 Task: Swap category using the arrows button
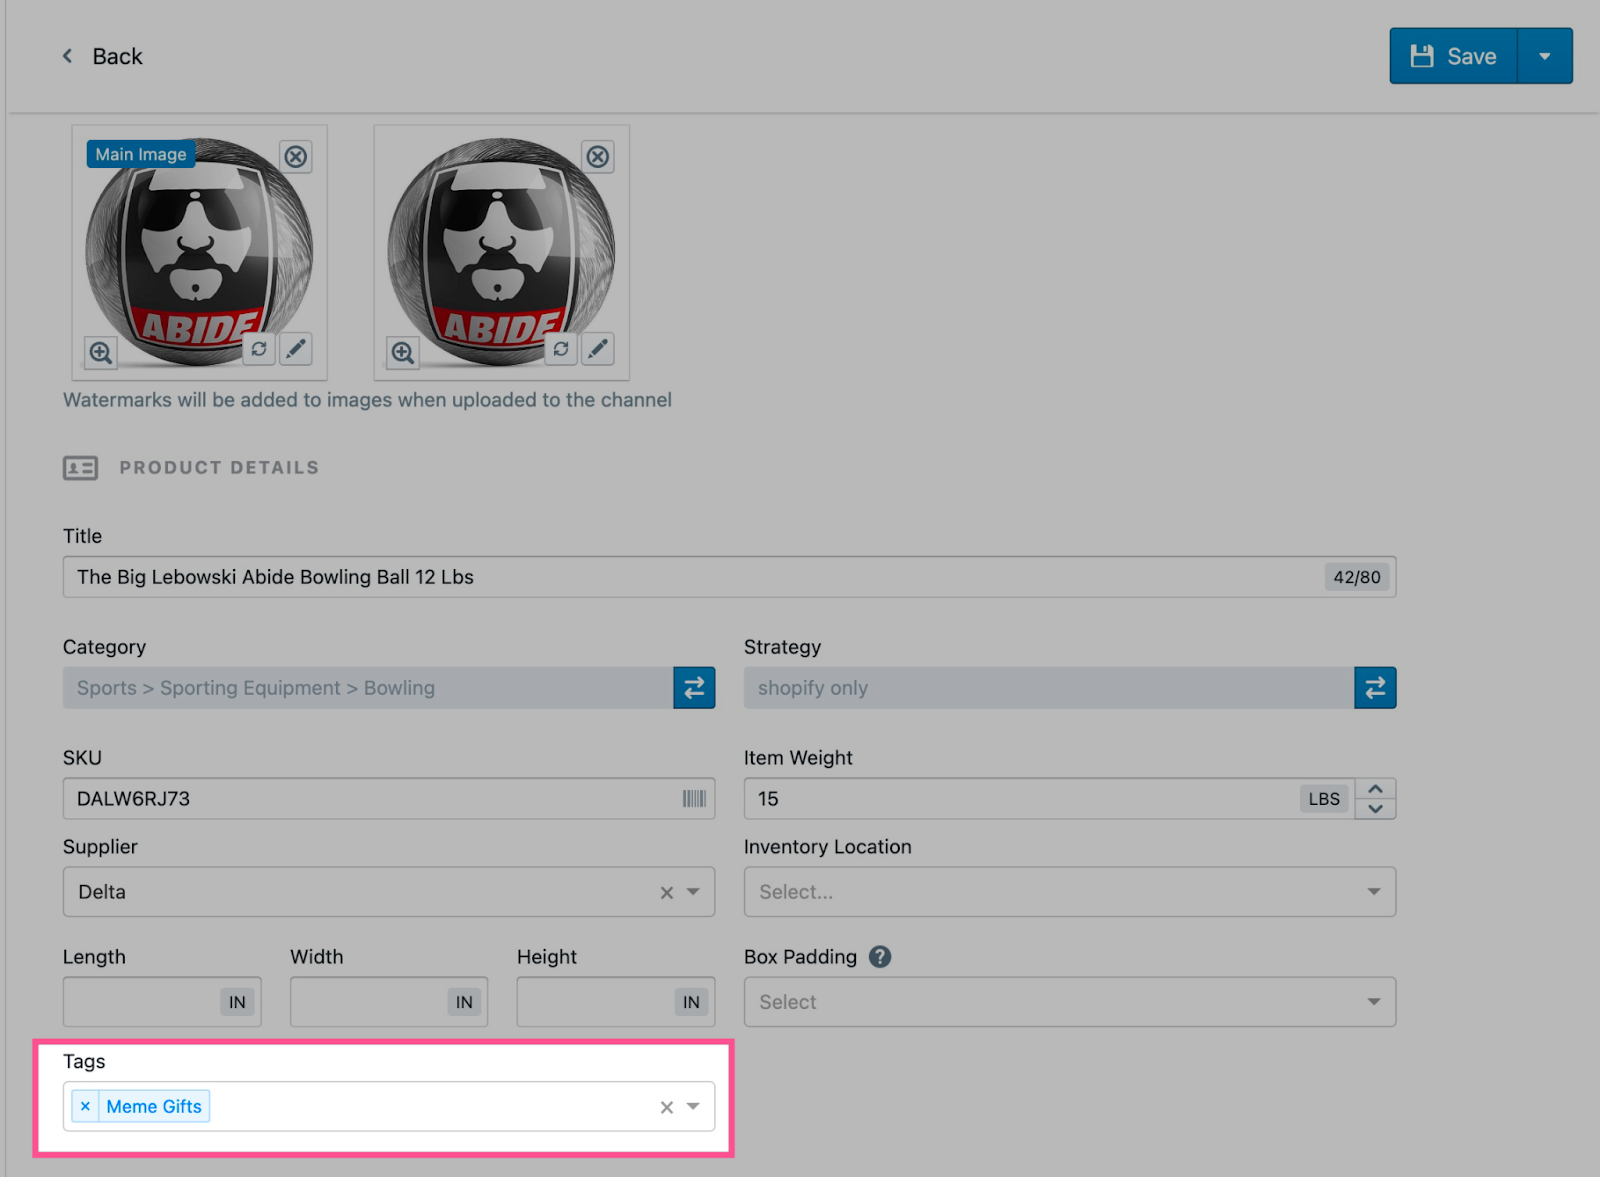point(694,688)
